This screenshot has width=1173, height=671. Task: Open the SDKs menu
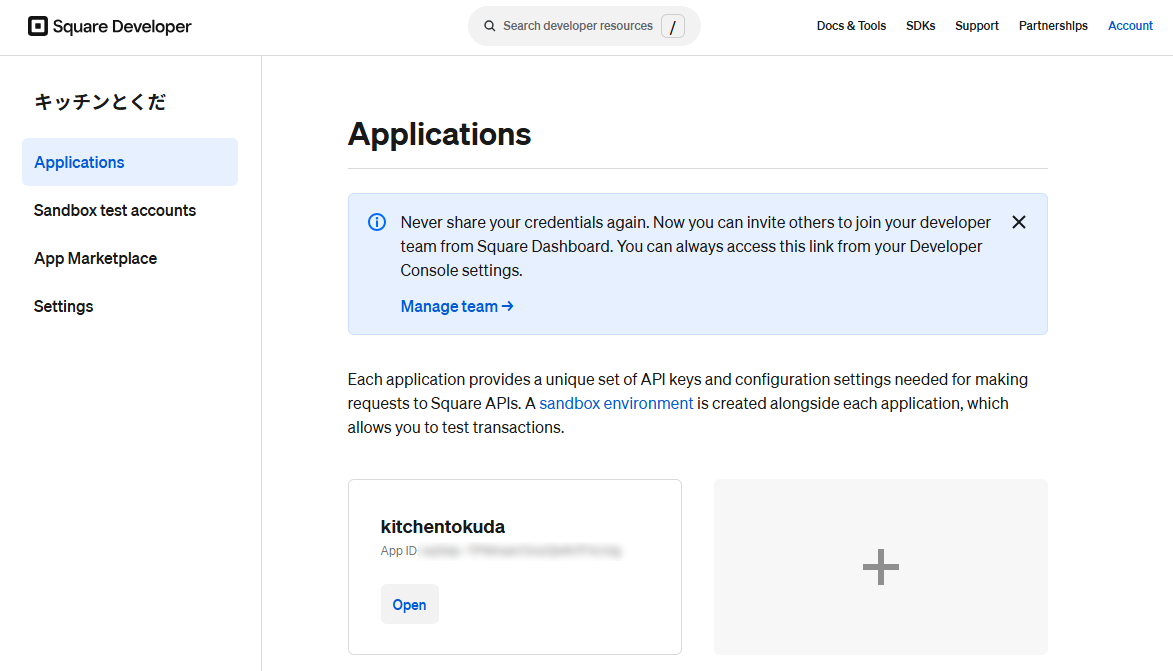[920, 26]
